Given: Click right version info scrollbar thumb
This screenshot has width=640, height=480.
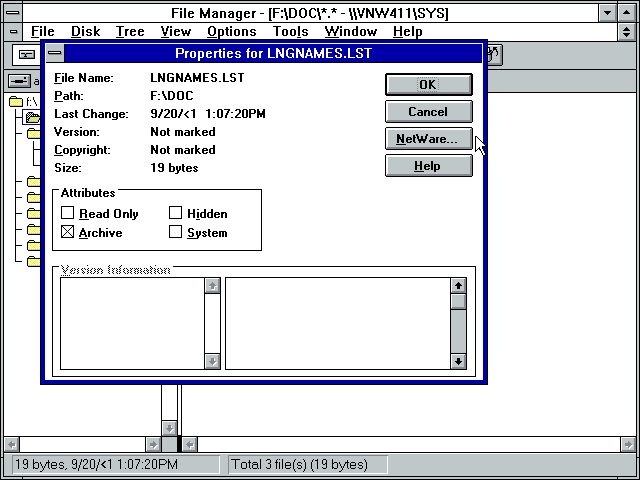Looking at the screenshot, I should 458,302.
